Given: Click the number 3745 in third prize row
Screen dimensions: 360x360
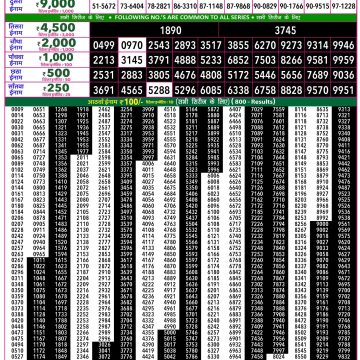Looking at the screenshot, I should tap(285, 30).
